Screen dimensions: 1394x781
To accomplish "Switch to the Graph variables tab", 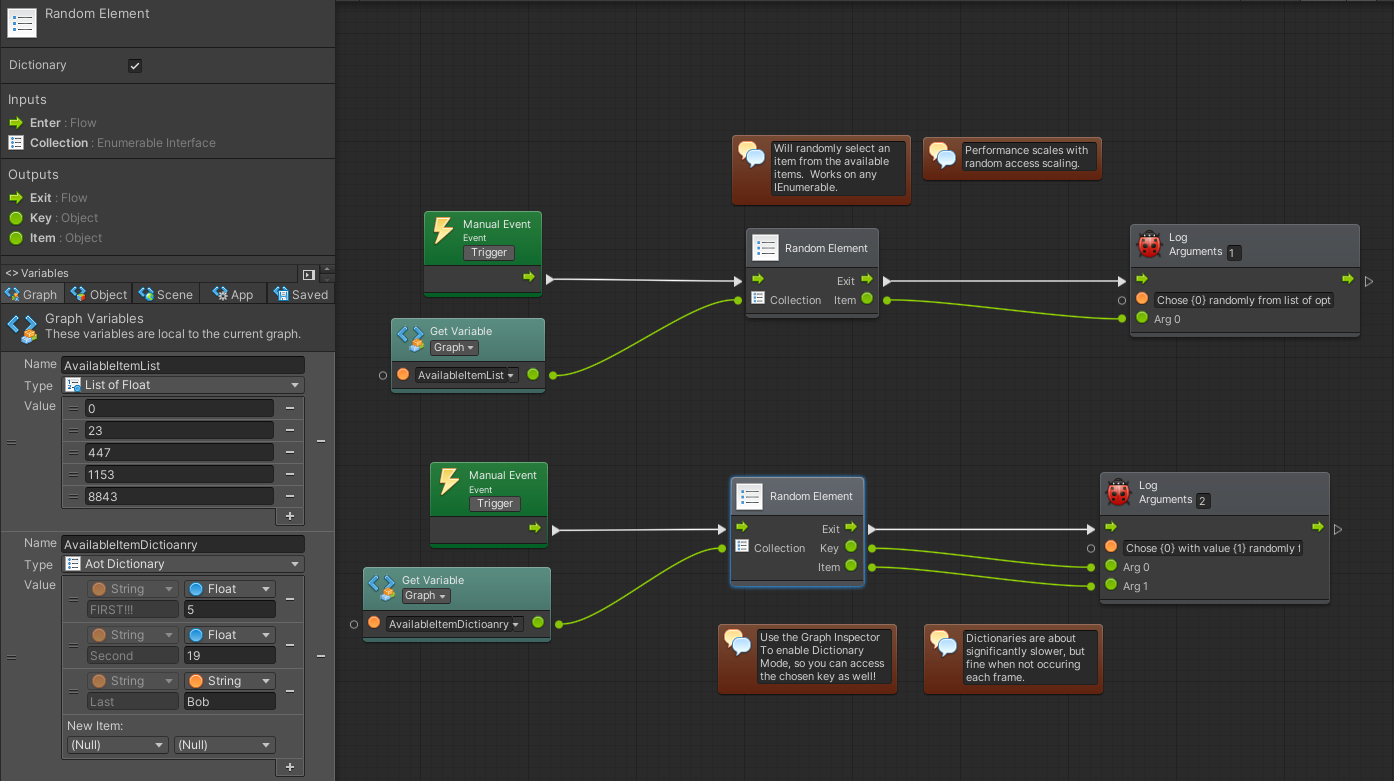I will click(x=32, y=294).
